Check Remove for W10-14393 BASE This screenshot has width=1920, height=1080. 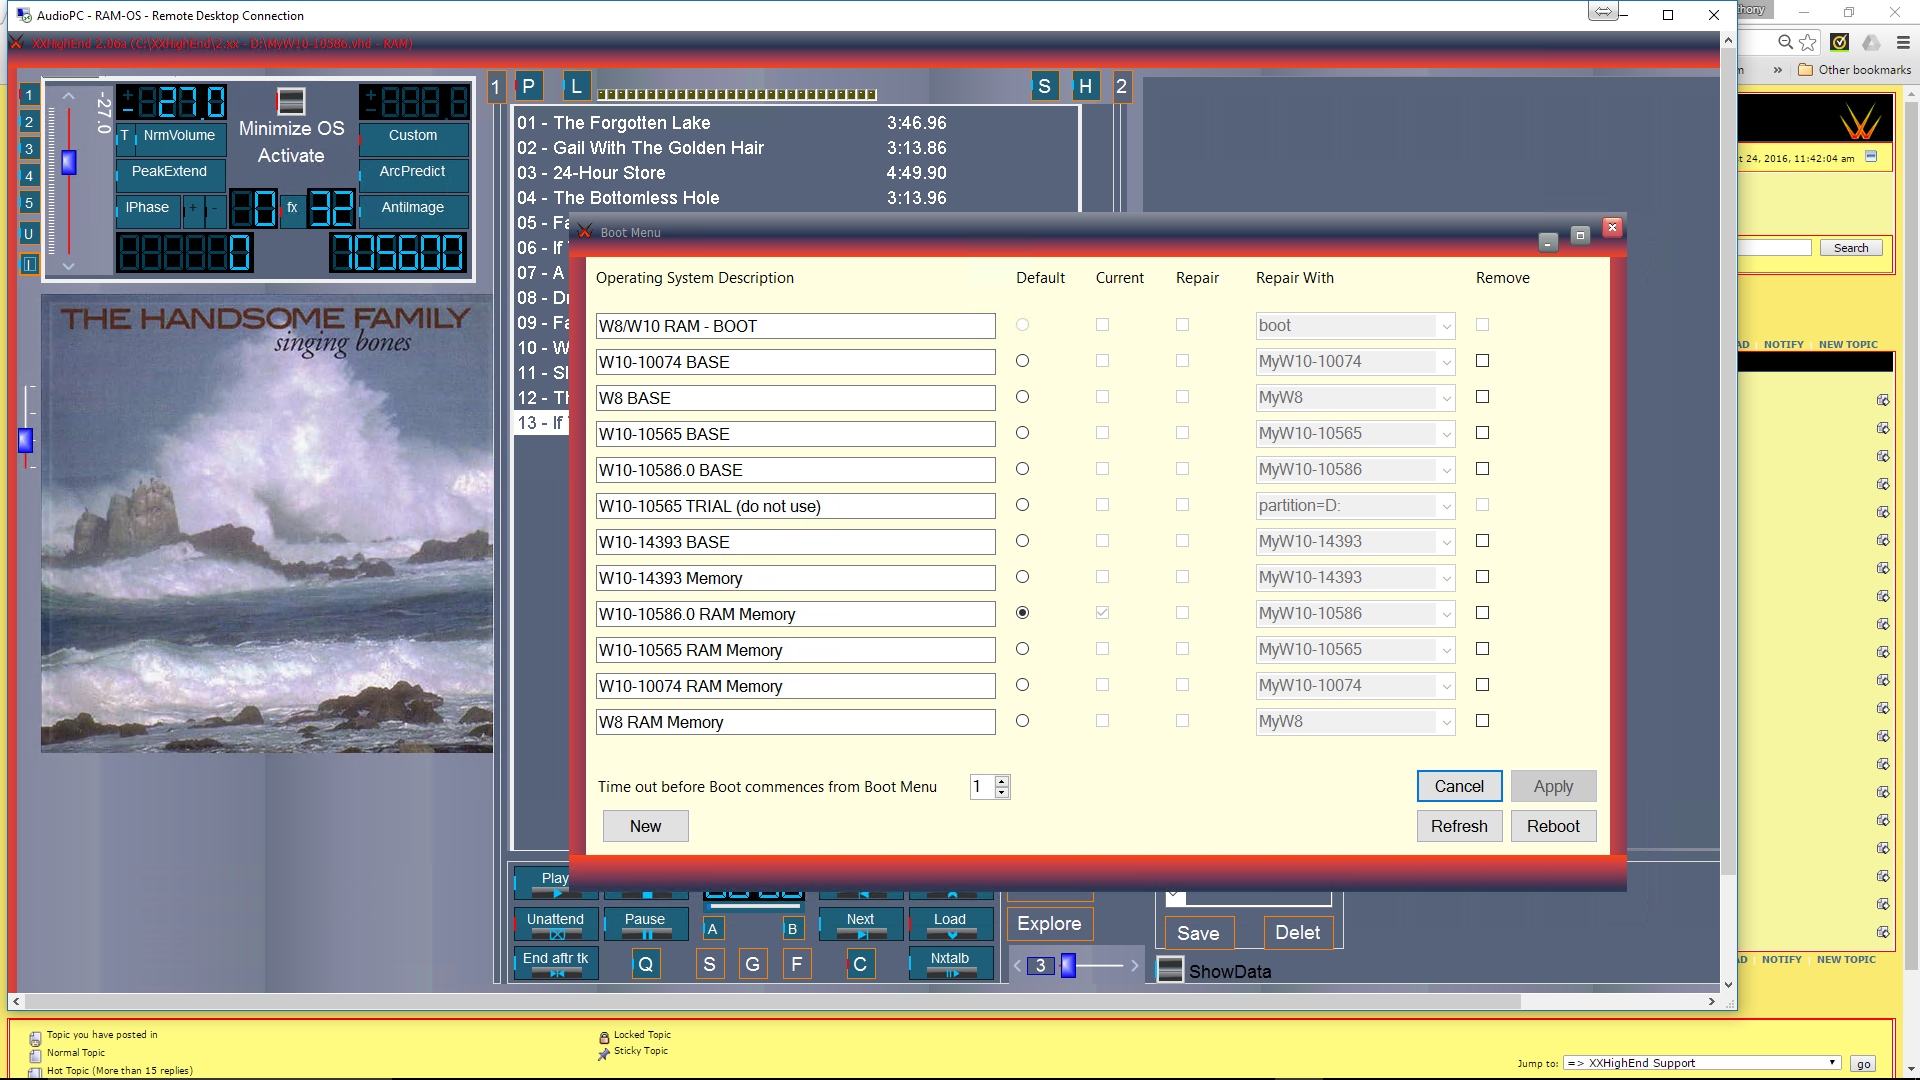click(1482, 541)
